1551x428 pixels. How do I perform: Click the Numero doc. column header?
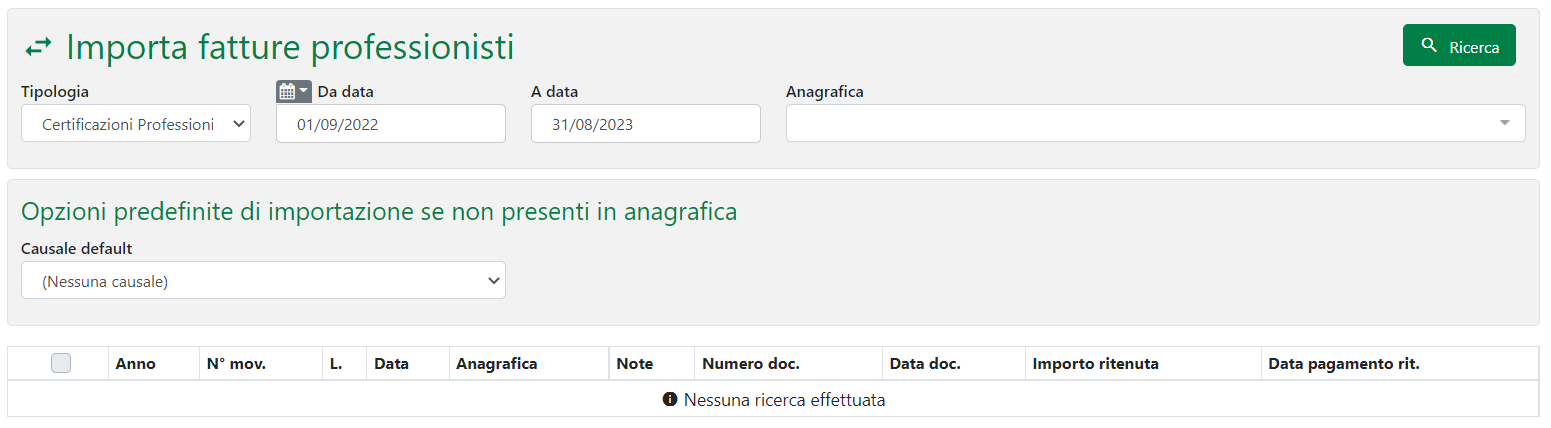(751, 364)
